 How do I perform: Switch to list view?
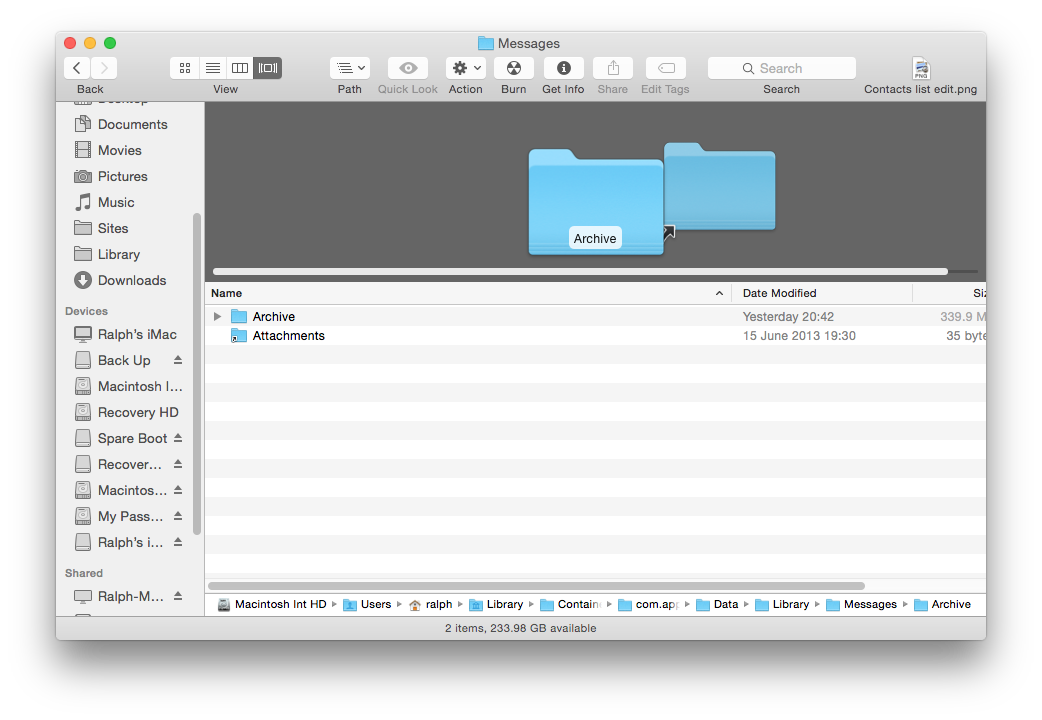(x=213, y=68)
